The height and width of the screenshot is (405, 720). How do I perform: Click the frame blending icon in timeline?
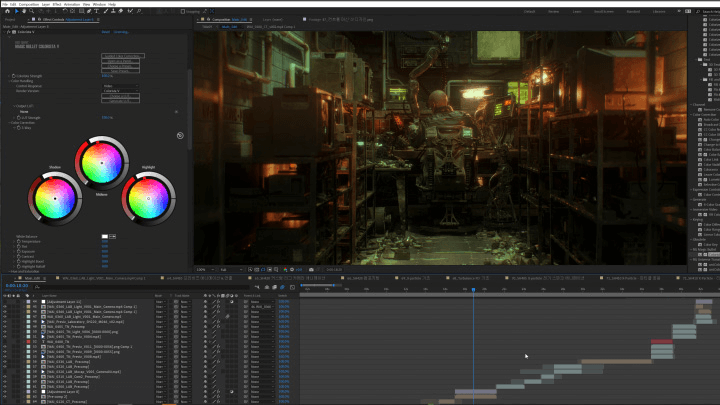click(x=275, y=287)
